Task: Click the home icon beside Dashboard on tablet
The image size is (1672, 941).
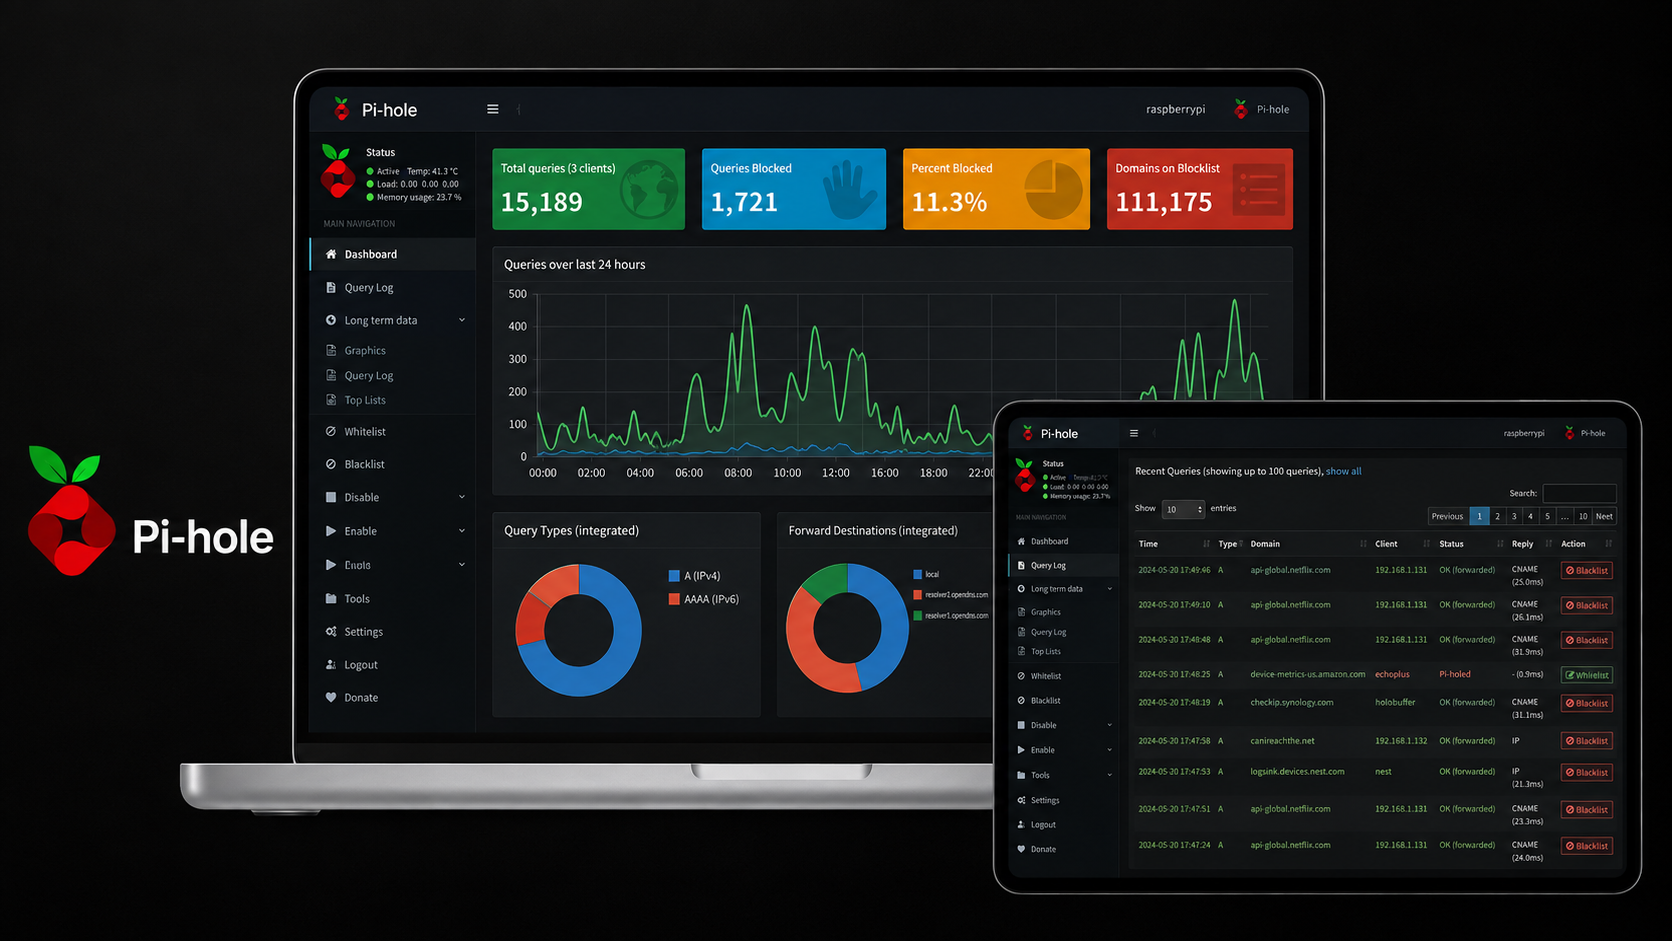Action: tap(1021, 541)
